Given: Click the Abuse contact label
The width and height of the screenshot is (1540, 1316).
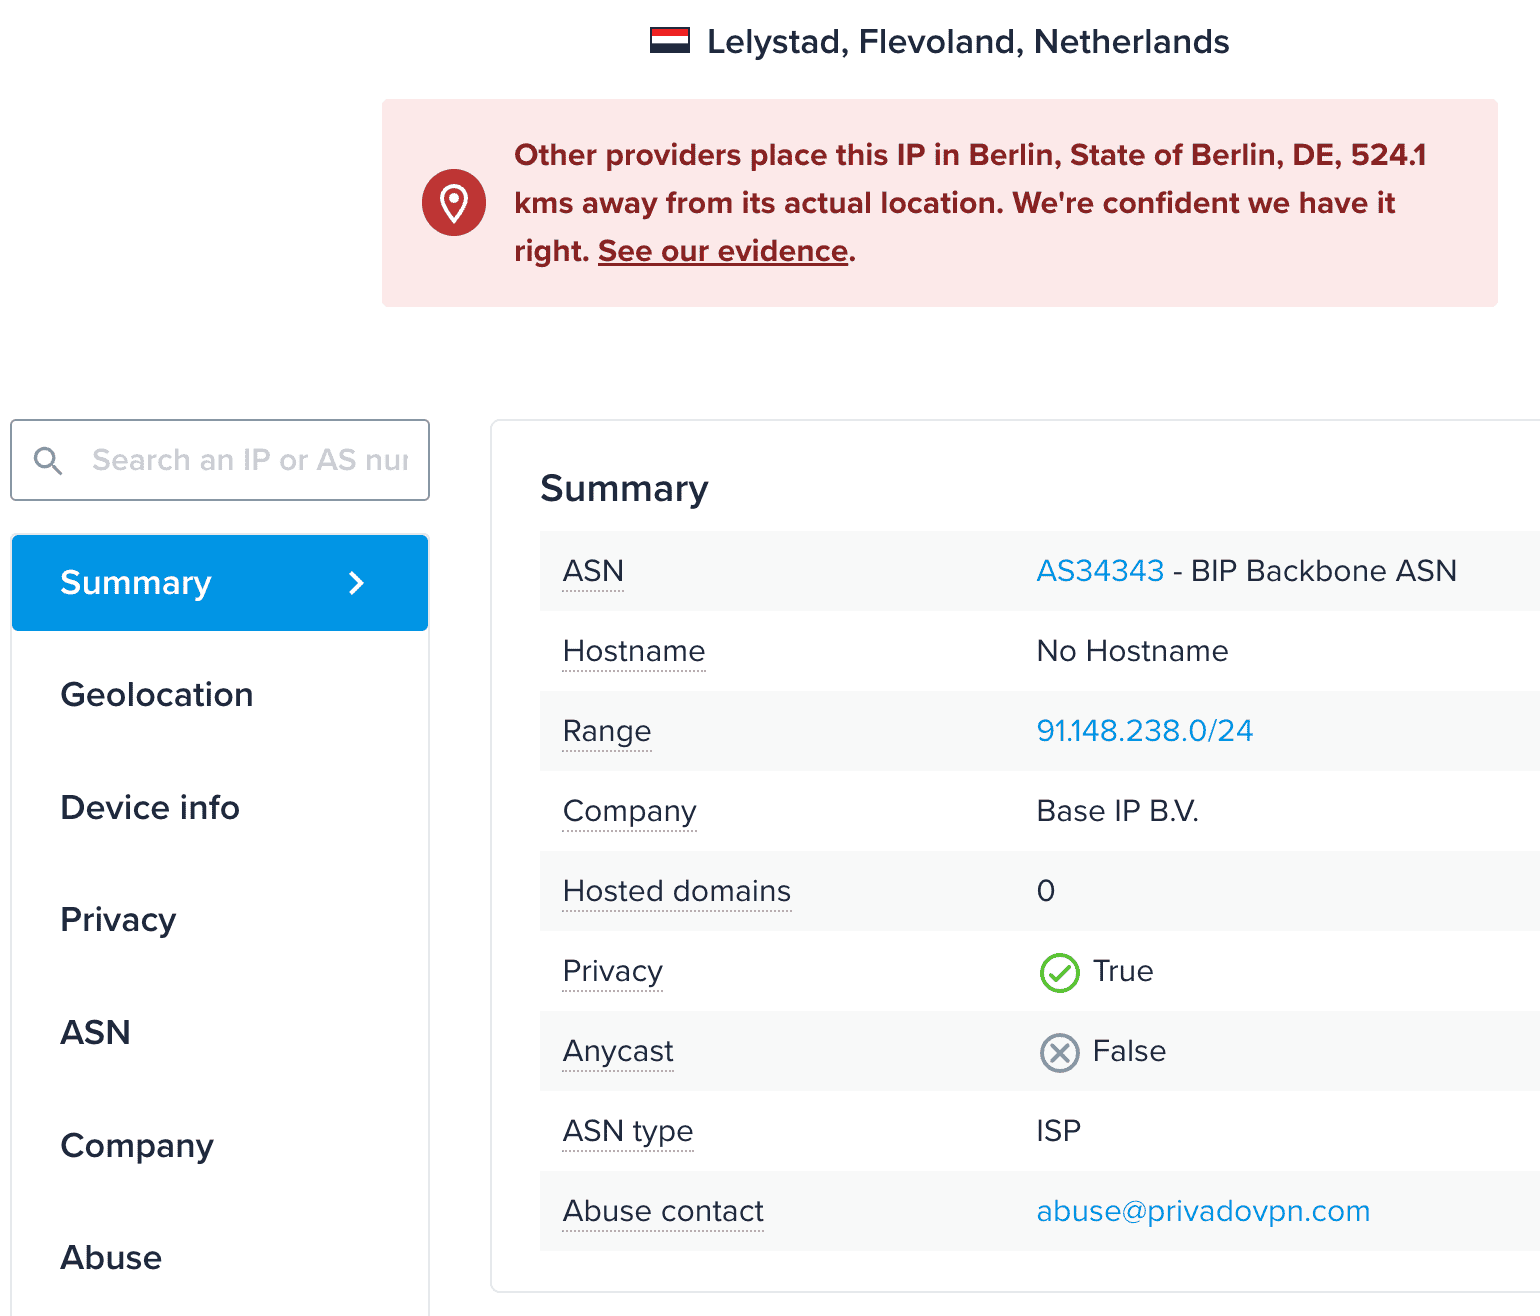Looking at the screenshot, I should [x=663, y=1211].
